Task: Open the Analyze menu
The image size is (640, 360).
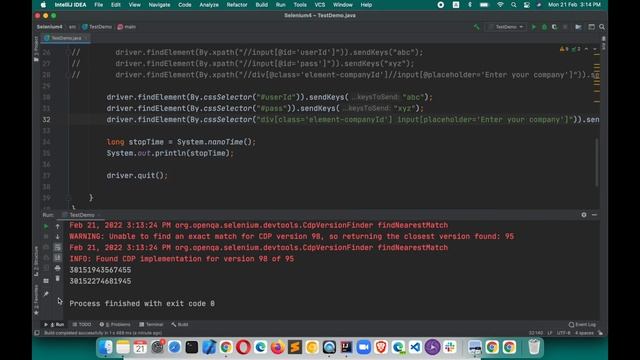Action: click(x=209, y=5)
